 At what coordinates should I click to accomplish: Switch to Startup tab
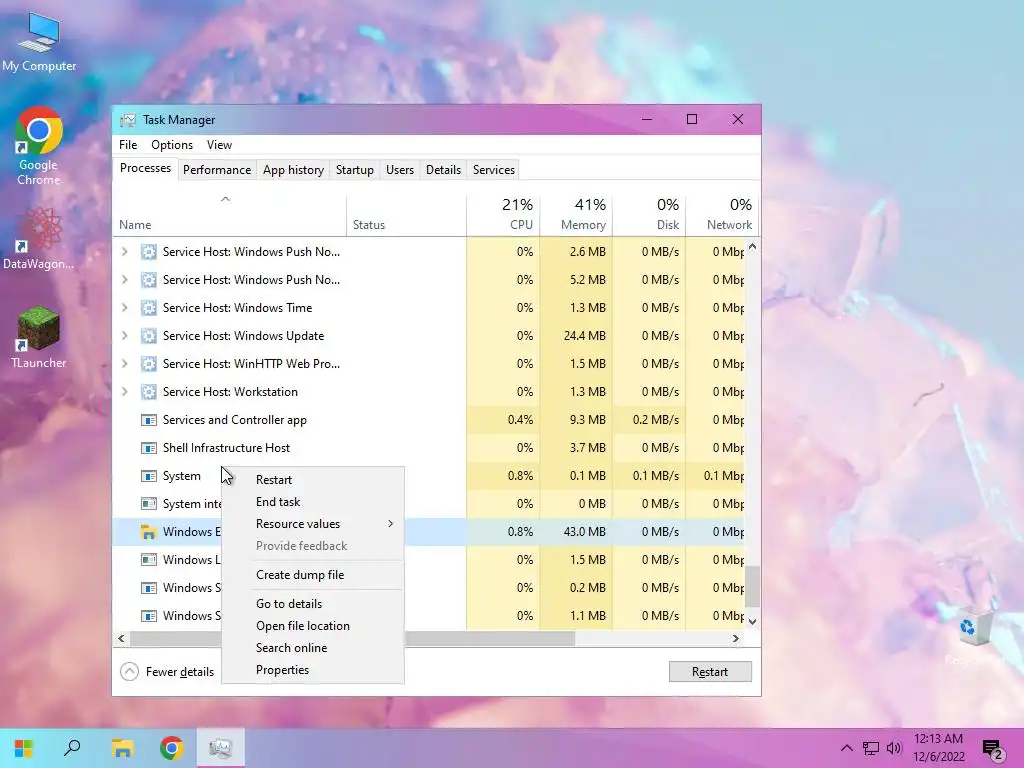point(355,170)
